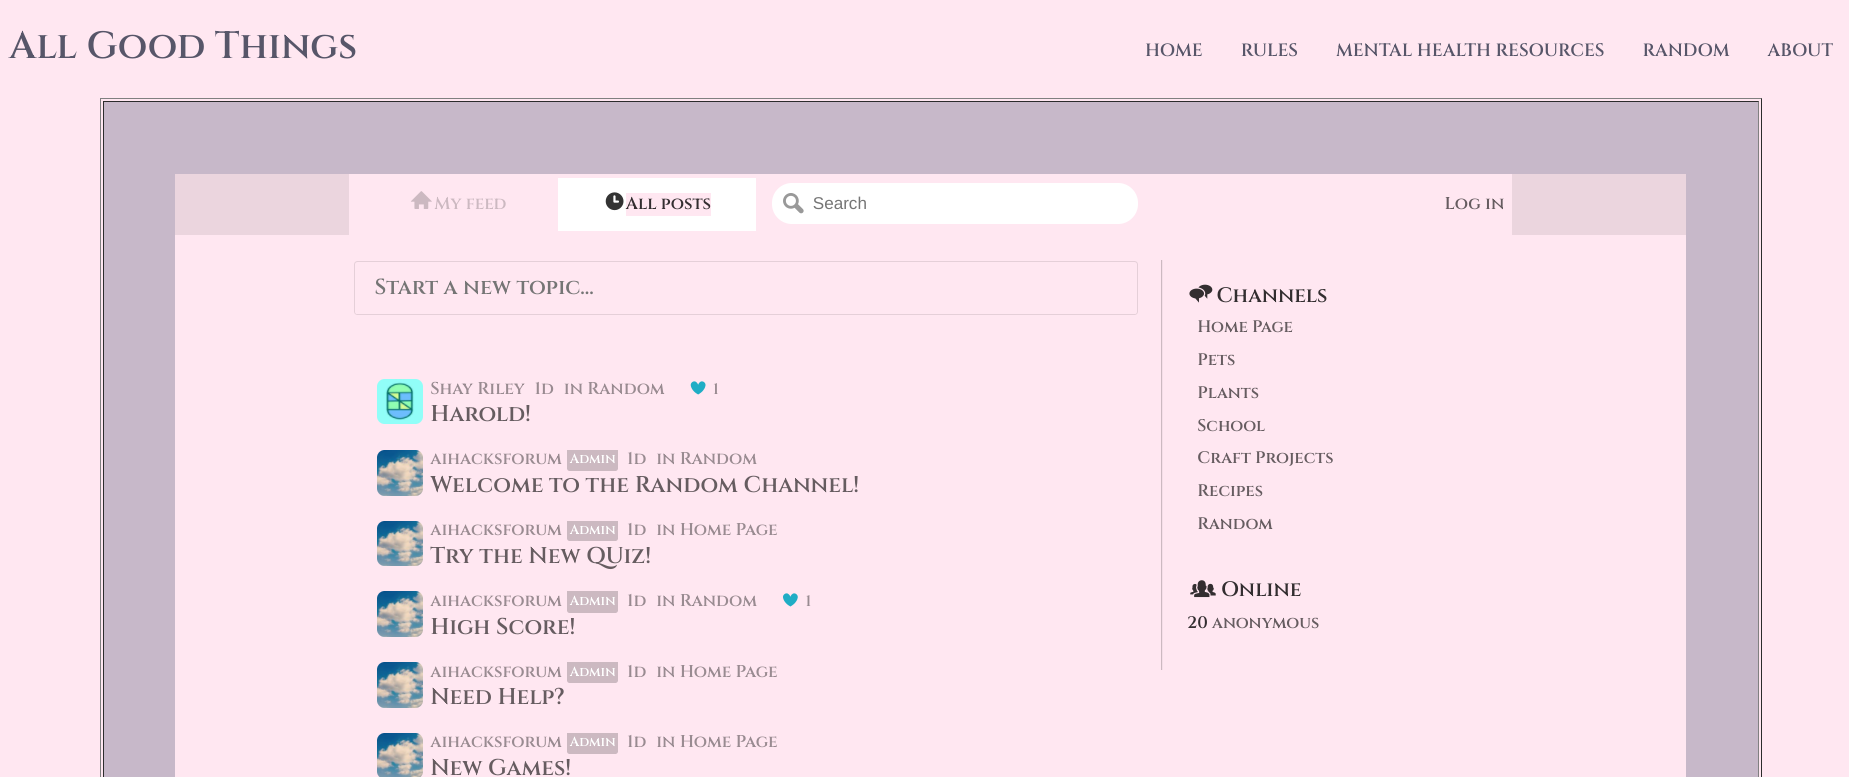Open avatar next to Need Help? post
Image resolution: width=1849 pixels, height=777 pixels.
click(400, 685)
